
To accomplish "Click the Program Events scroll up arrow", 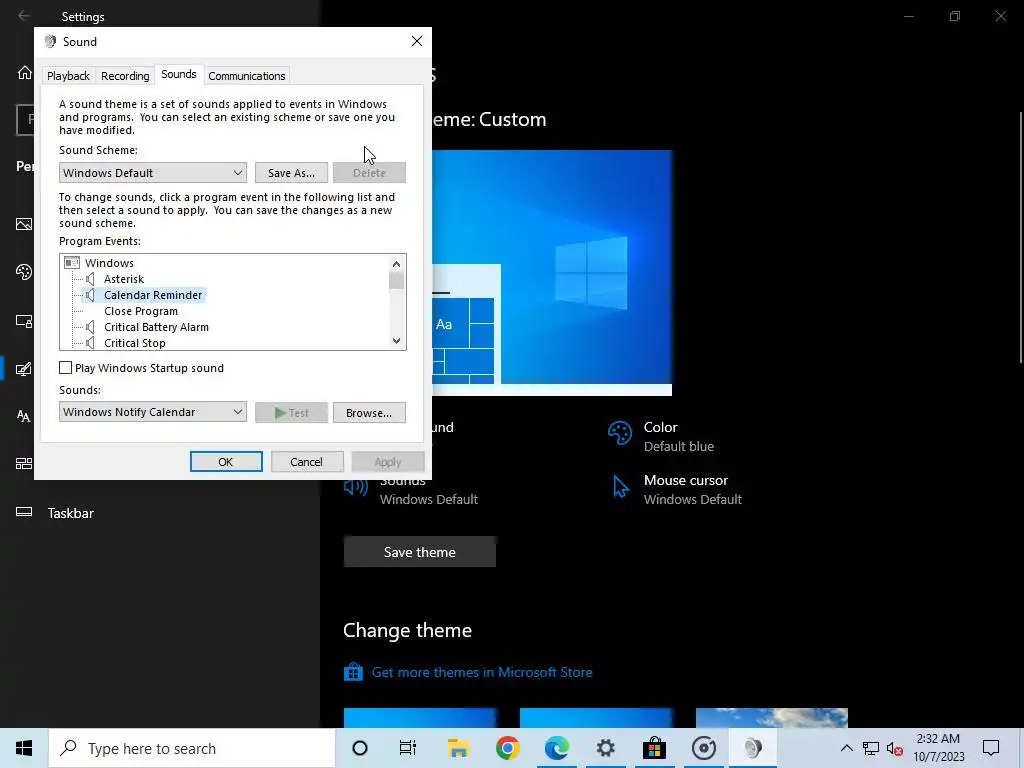I will pyautogui.click(x=396, y=264).
